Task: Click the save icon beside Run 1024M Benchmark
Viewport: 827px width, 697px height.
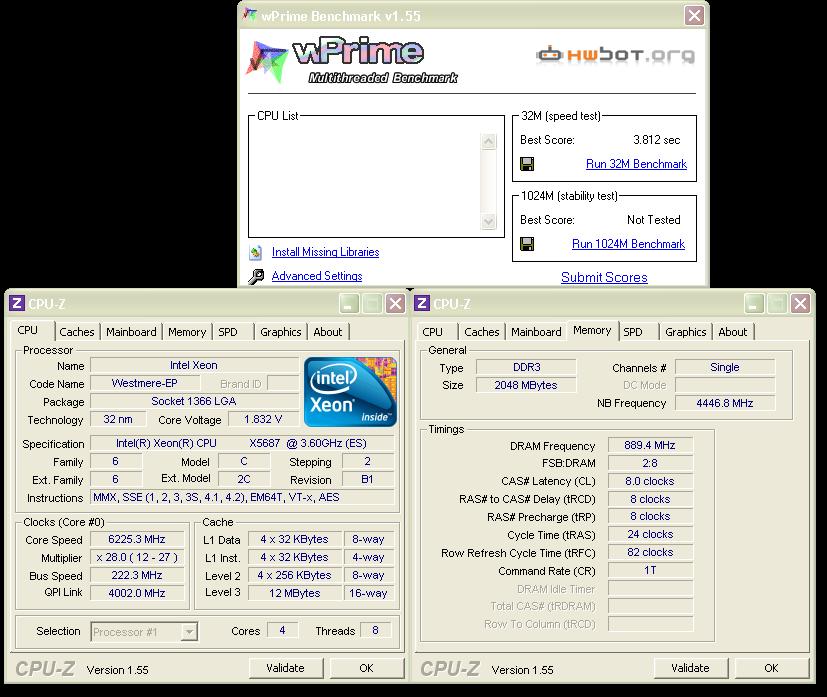Action: click(527, 244)
